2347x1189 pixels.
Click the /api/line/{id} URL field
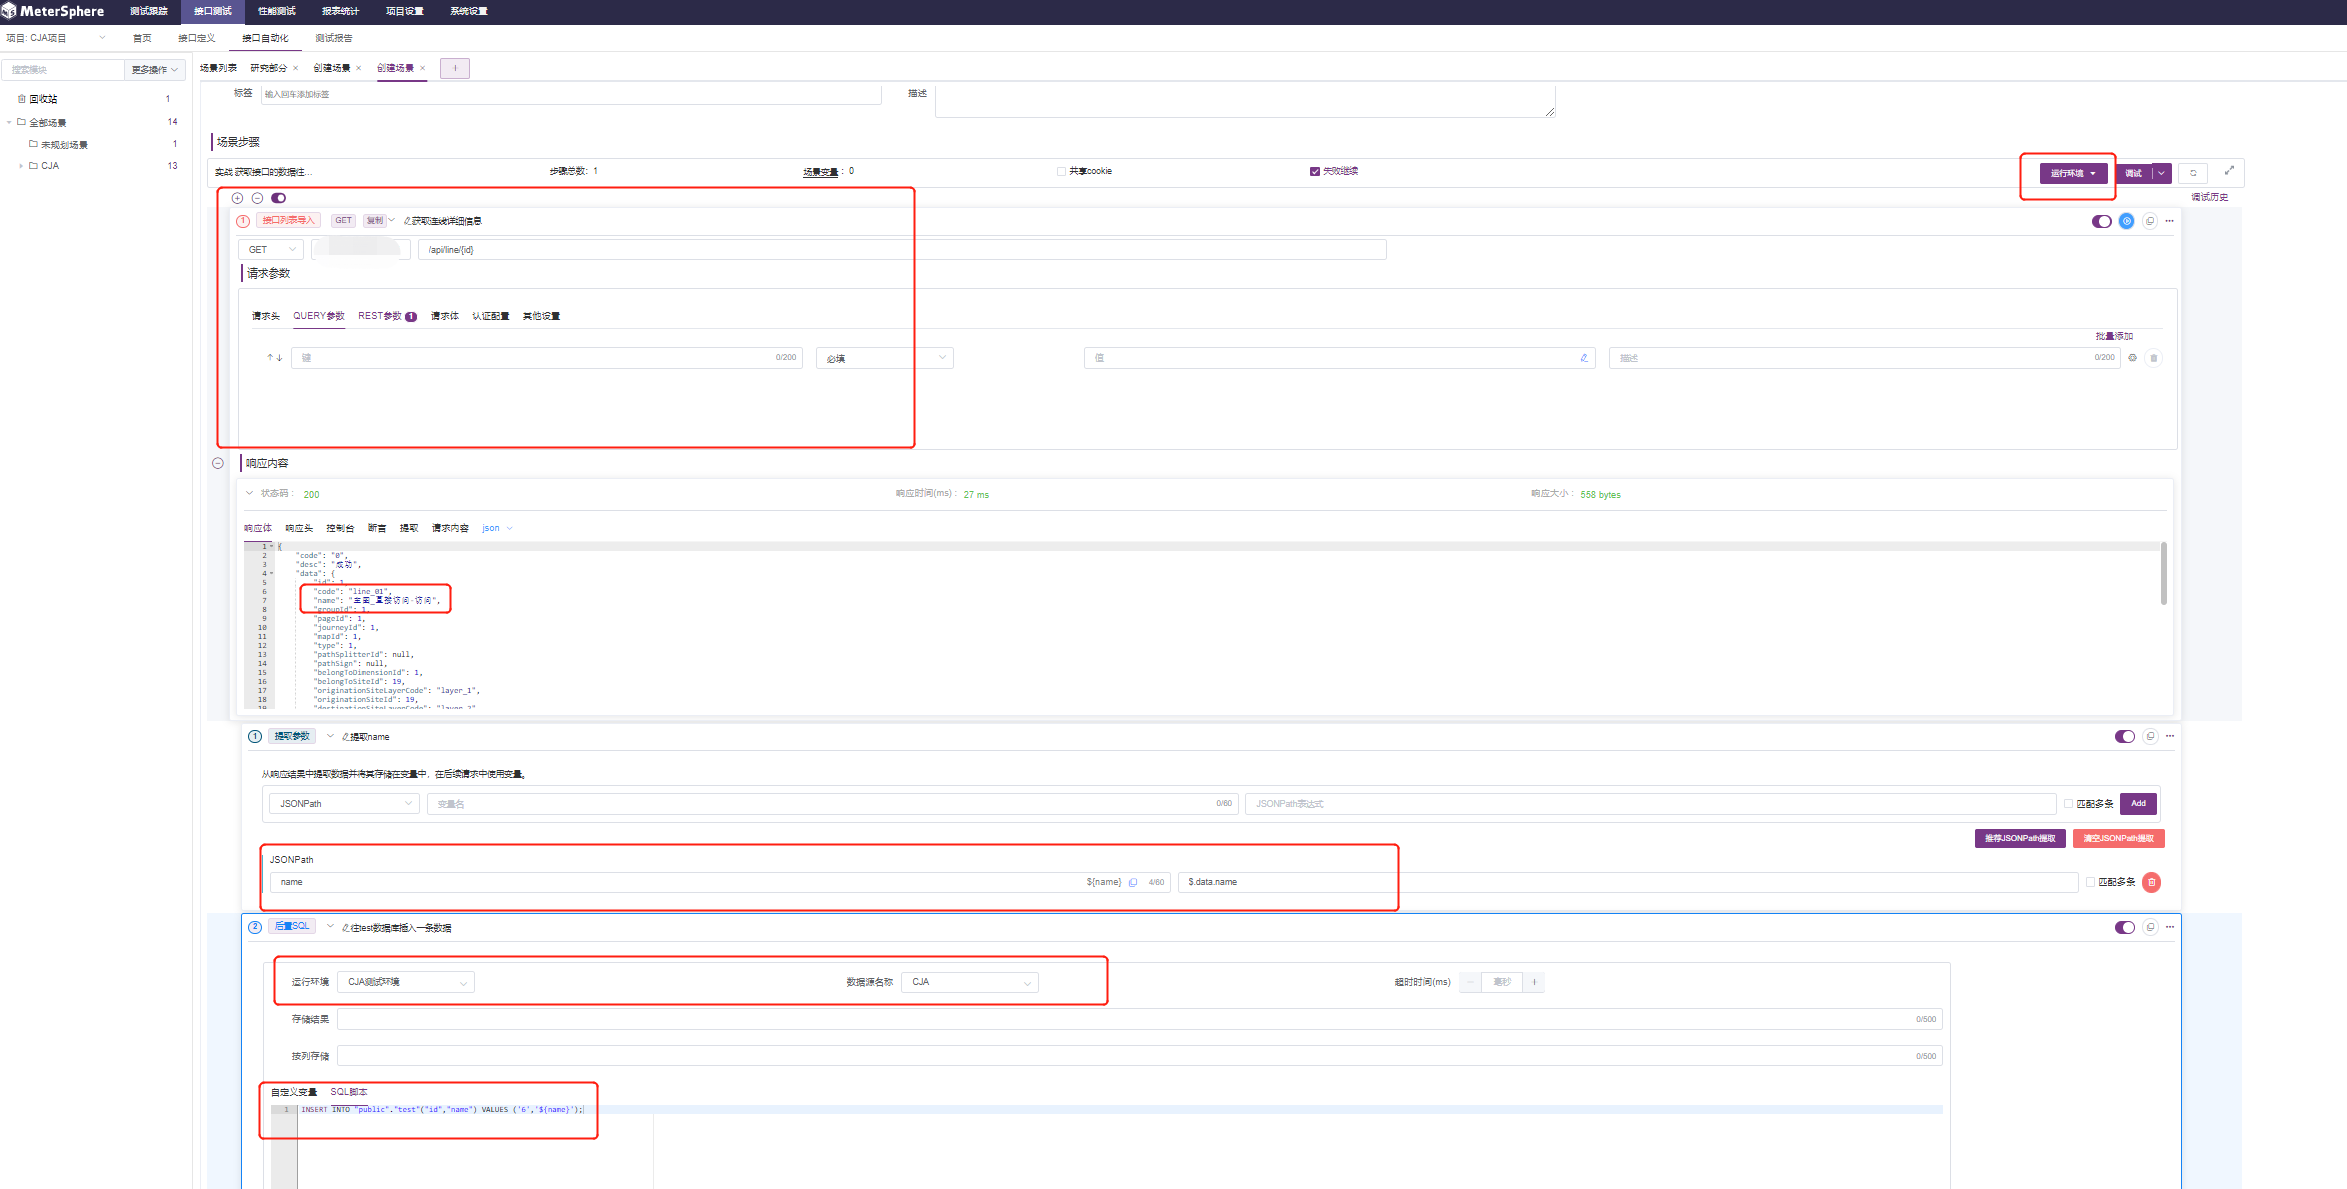pos(900,249)
